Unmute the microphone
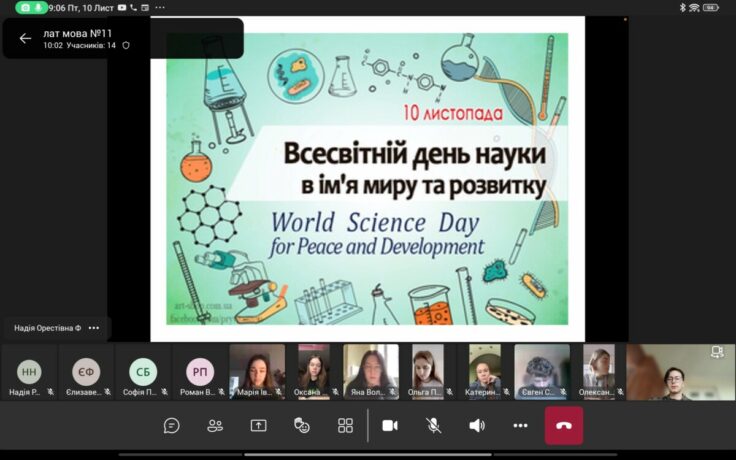Screen dimensions: 736x460 (x=434, y=425)
